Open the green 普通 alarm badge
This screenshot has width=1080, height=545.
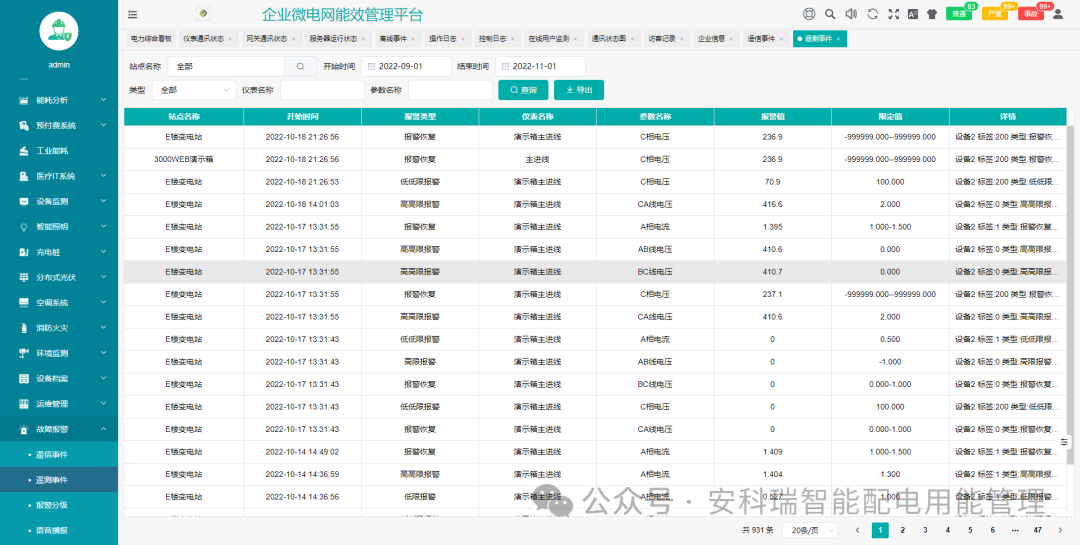[x=961, y=12]
